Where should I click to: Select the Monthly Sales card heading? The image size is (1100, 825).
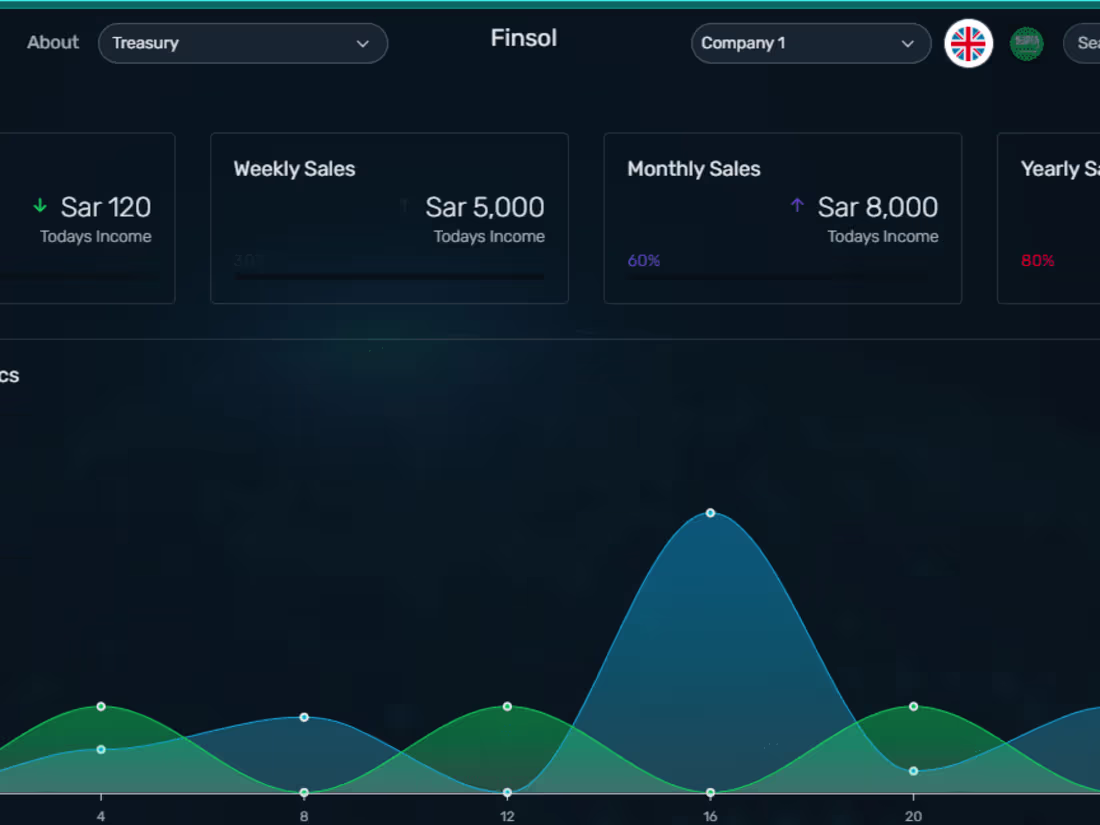tap(693, 169)
